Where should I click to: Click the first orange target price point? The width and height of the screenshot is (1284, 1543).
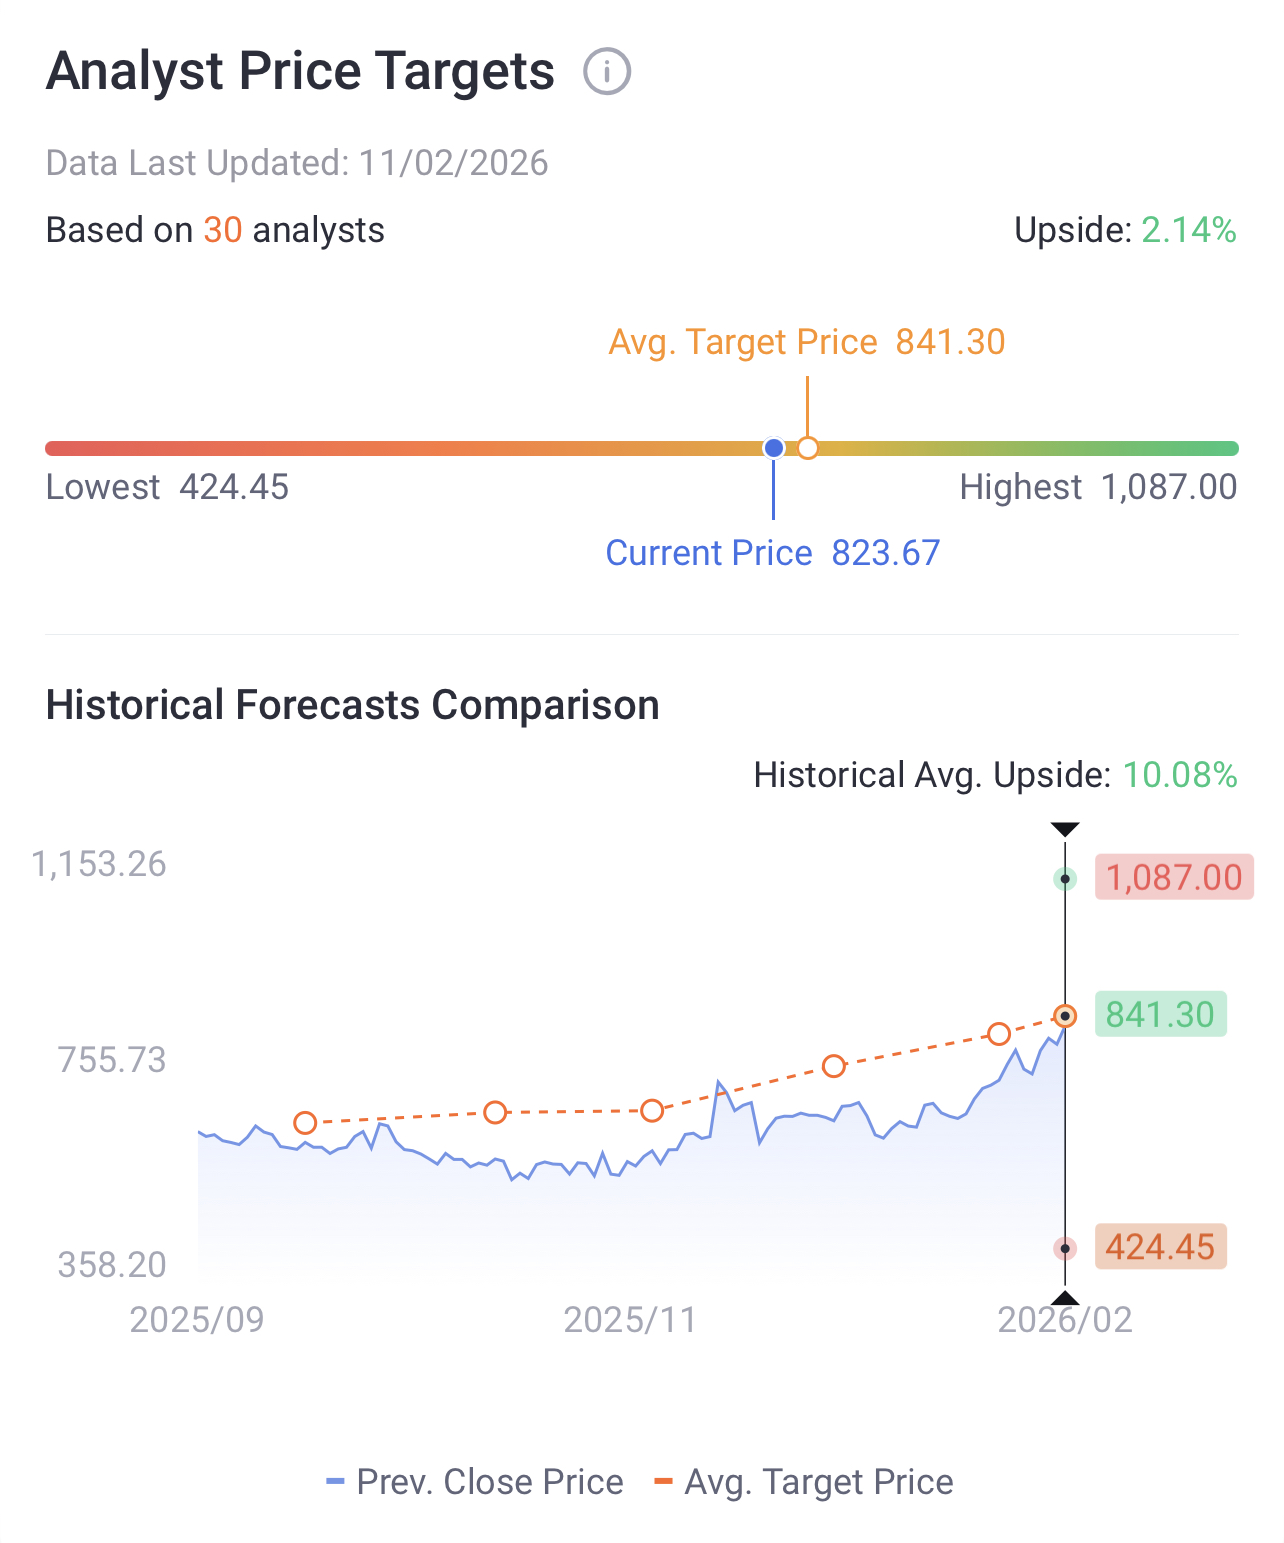coord(305,1123)
